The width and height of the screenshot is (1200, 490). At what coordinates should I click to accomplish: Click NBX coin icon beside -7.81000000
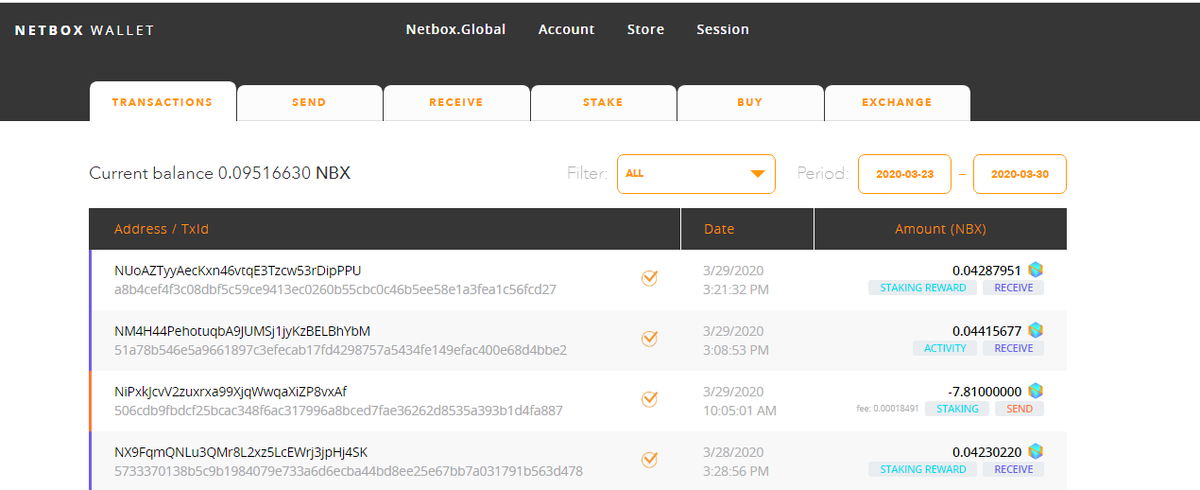tap(1036, 391)
